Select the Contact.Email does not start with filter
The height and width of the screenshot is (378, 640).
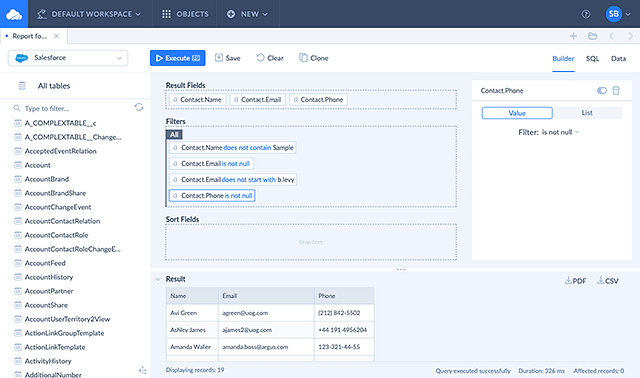pyautogui.click(x=233, y=180)
